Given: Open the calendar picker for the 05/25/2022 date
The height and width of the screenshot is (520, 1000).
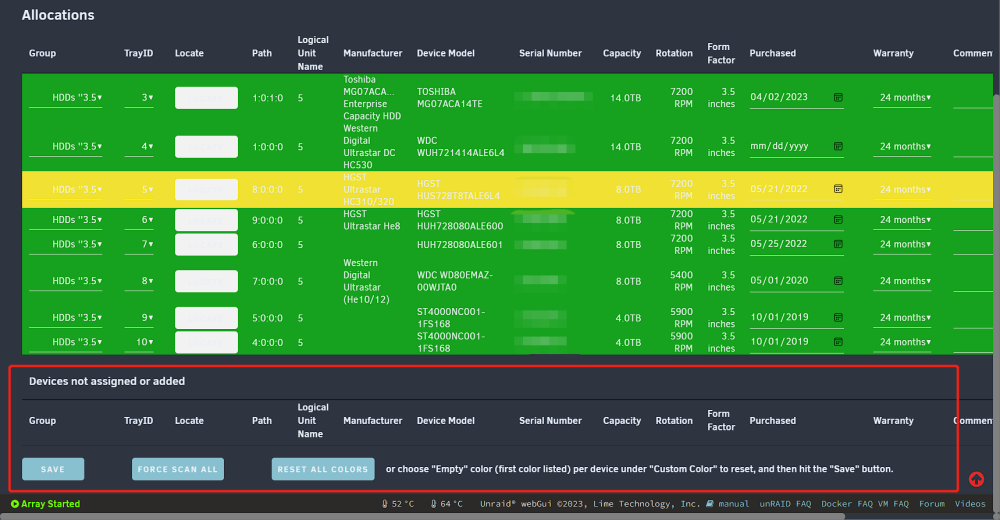Looking at the screenshot, I should coord(838,244).
